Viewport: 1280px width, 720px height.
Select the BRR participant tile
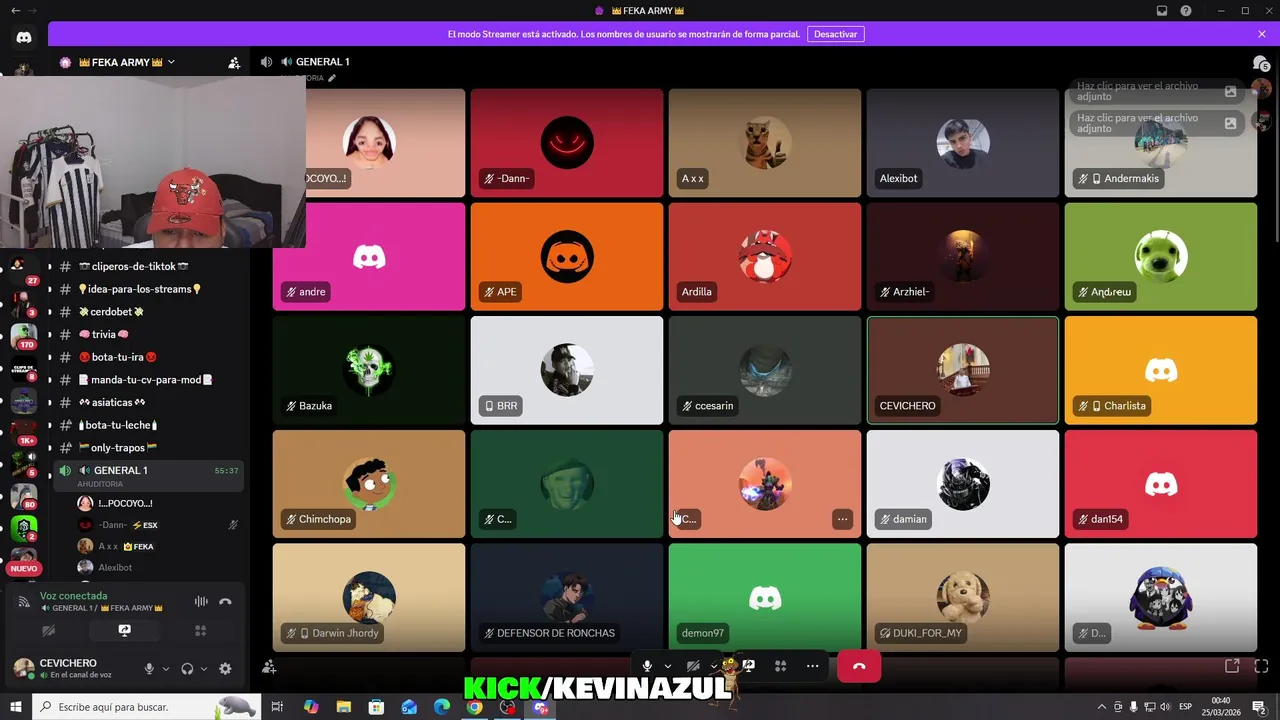[x=566, y=370]
